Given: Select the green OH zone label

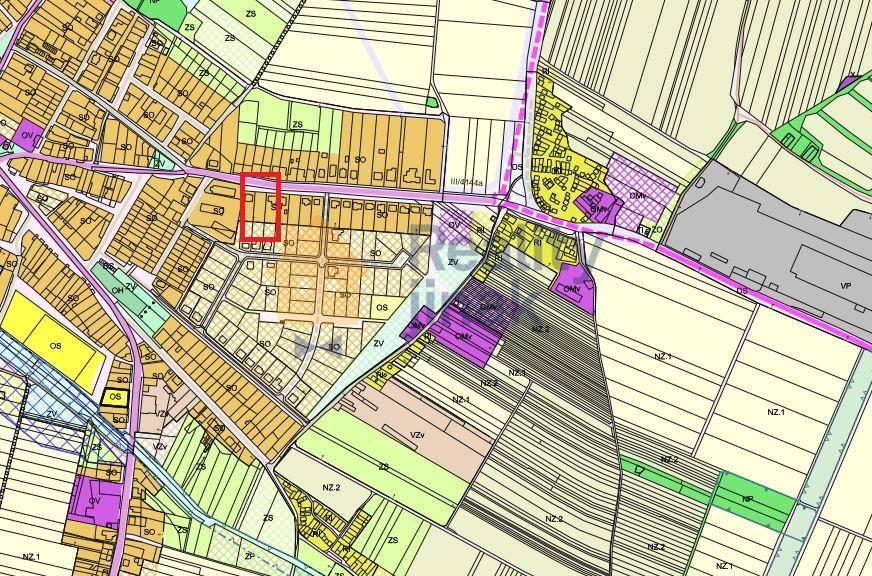Looking at the screenshot, I should click(x=117, y=290).
